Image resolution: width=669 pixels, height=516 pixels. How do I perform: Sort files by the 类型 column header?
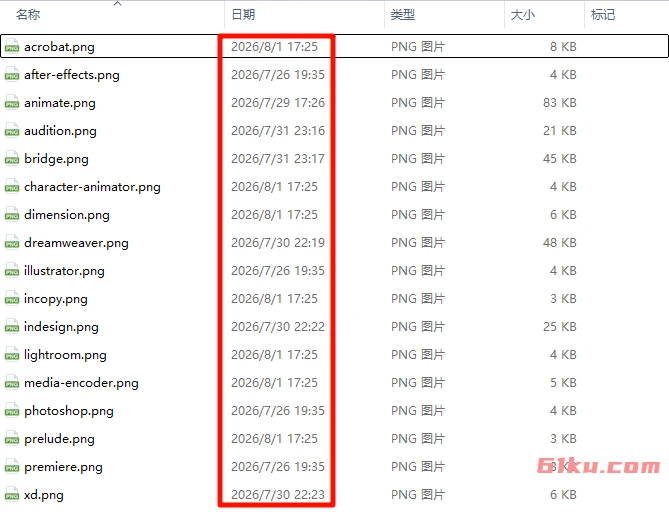pos(403,15)
